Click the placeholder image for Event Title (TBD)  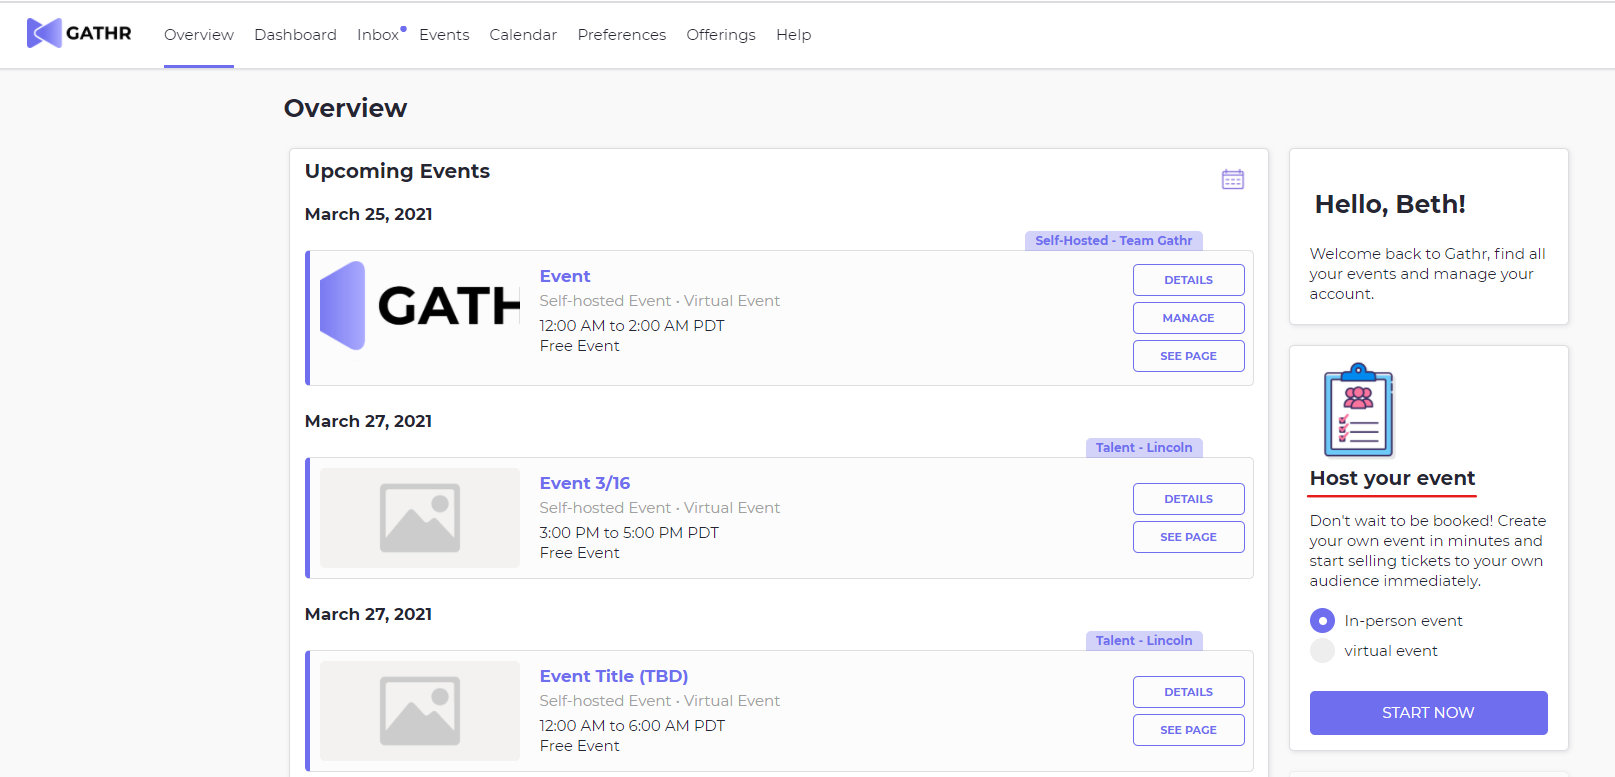point(420,711)
